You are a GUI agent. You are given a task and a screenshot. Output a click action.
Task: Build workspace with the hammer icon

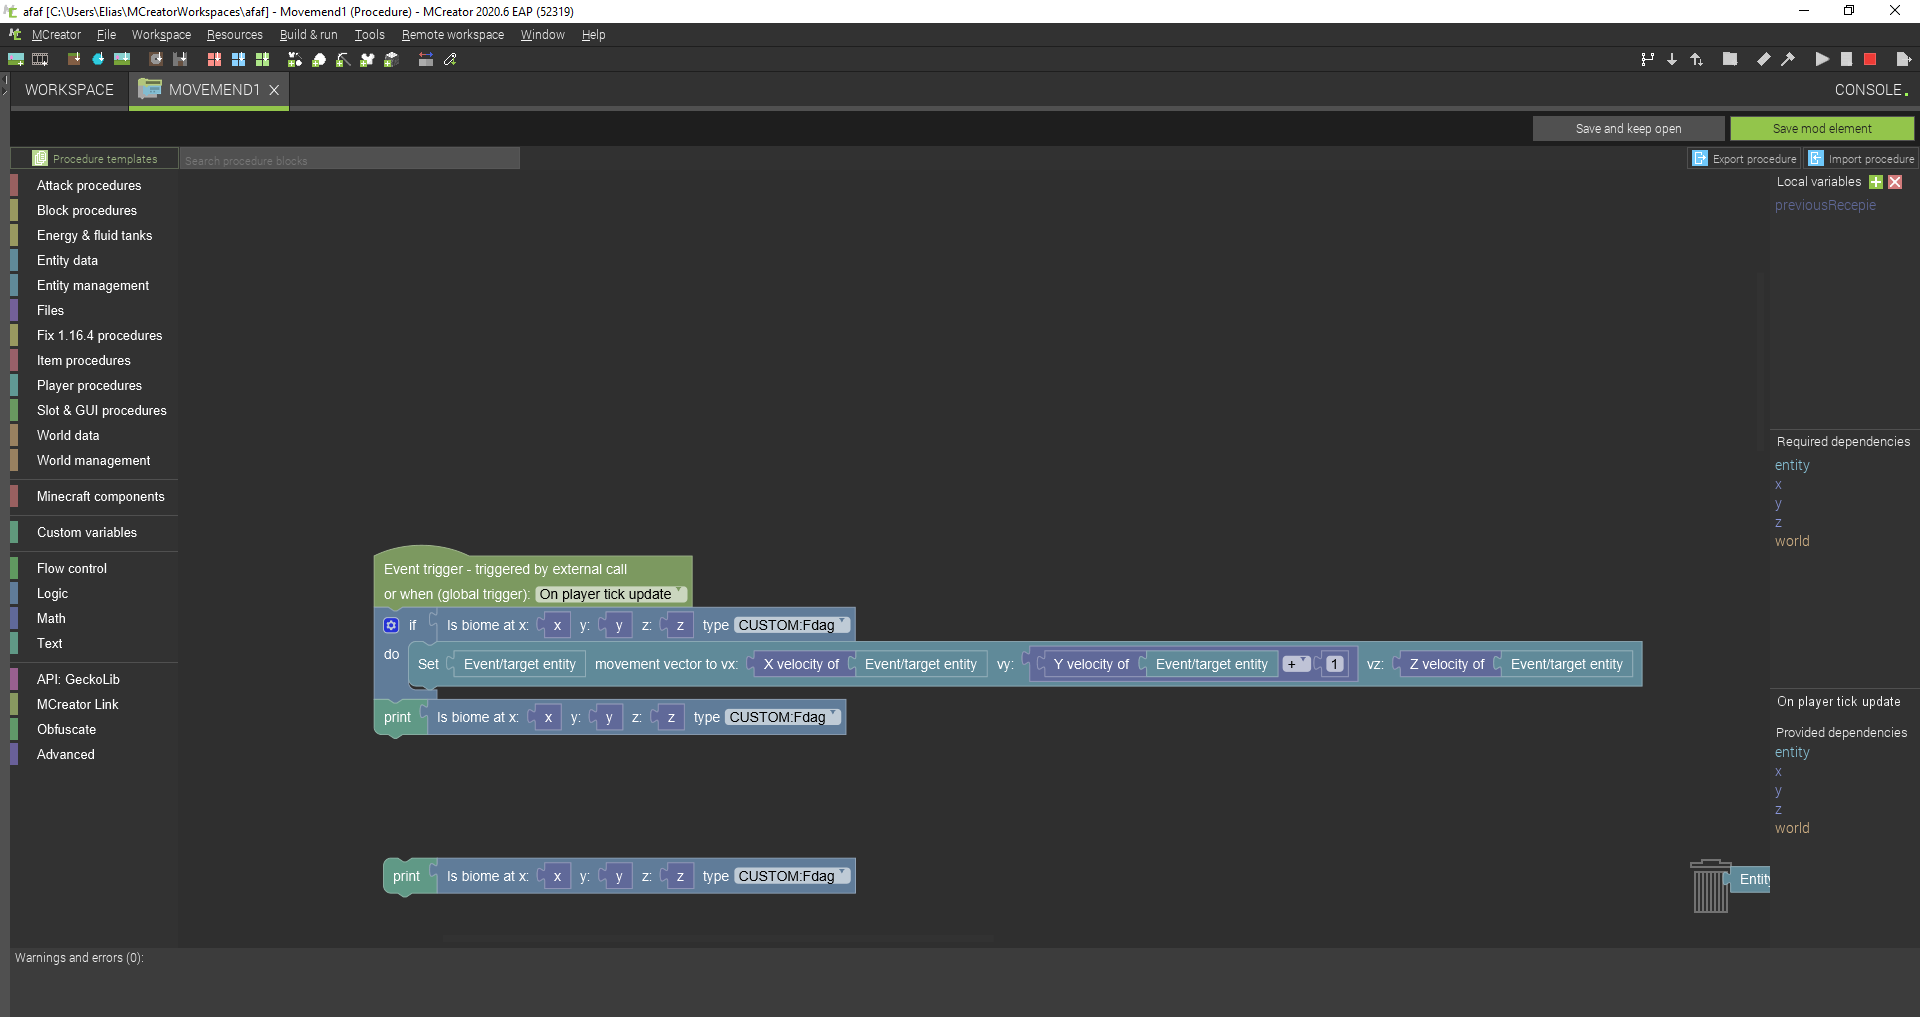(x=1788, y=59)
